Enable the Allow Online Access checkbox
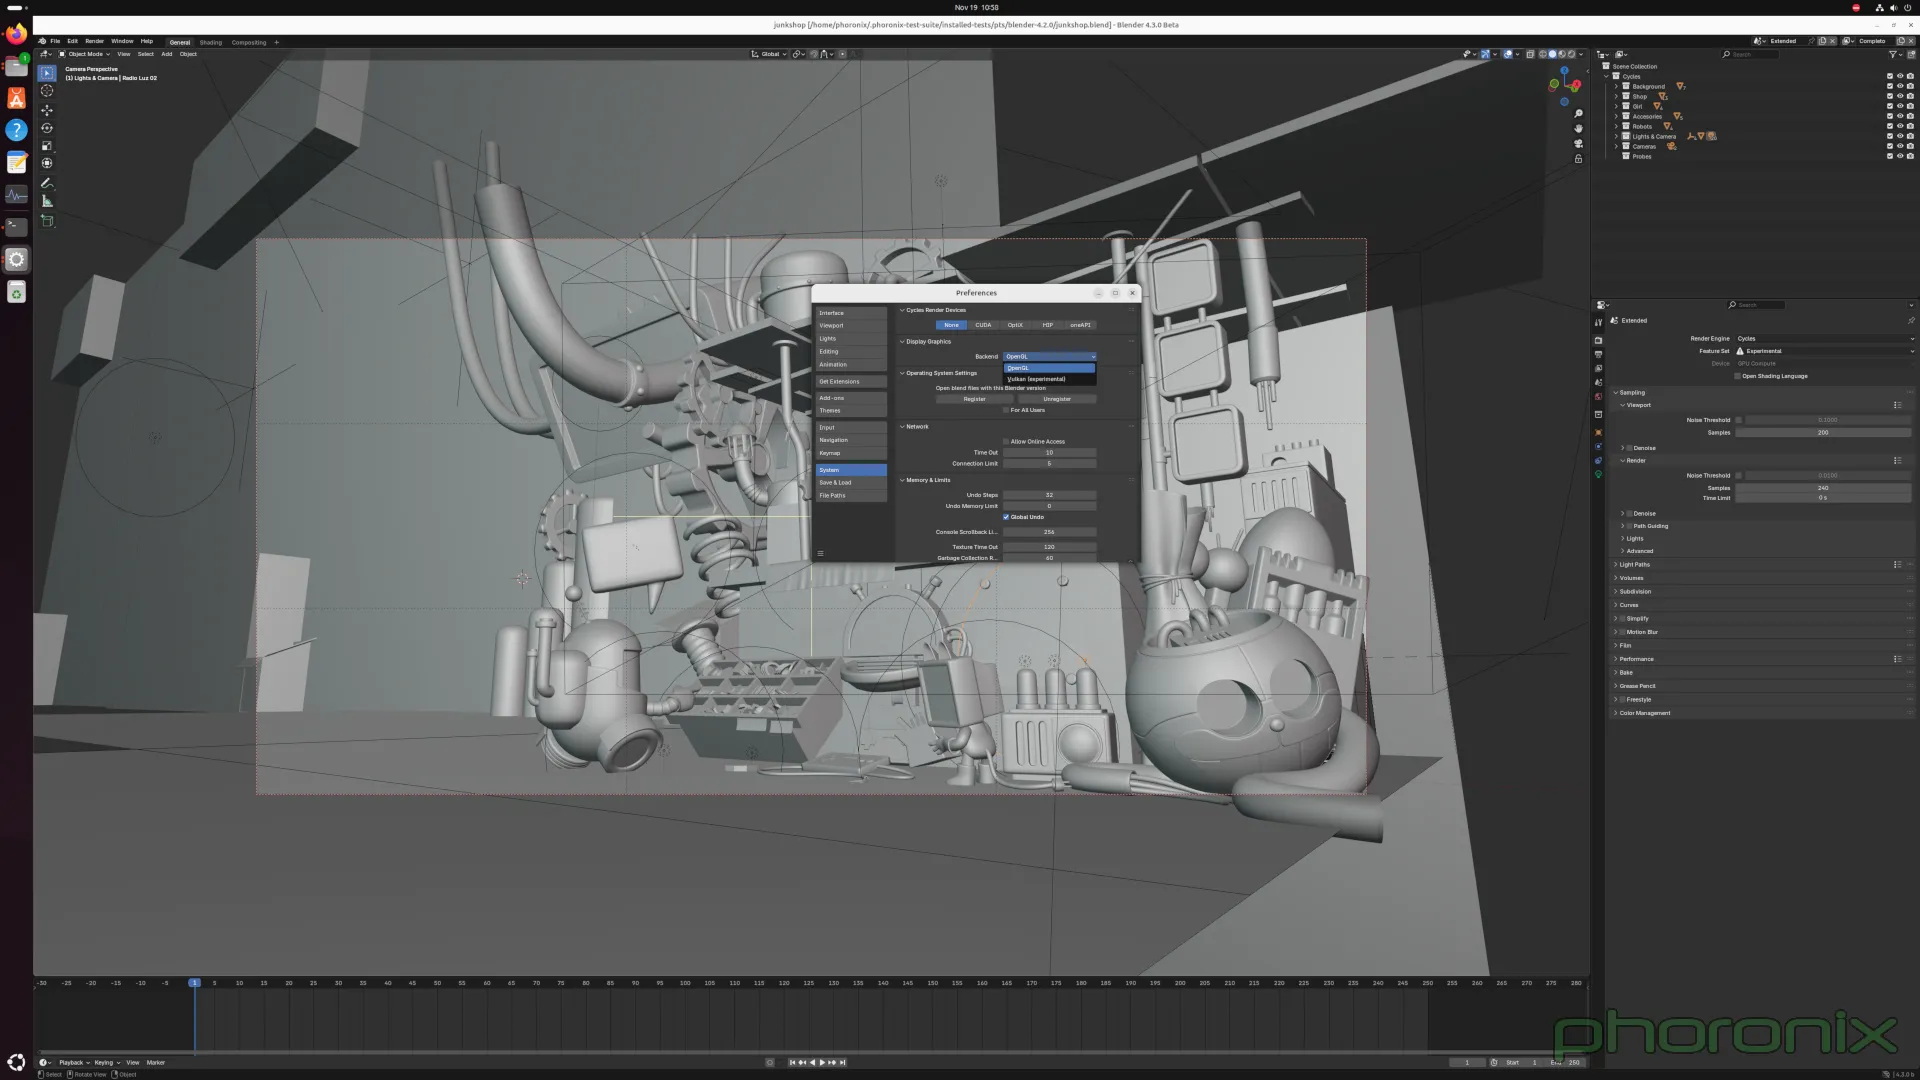The width and height of the screenshot is (1920, 1080). point(1007,441)
